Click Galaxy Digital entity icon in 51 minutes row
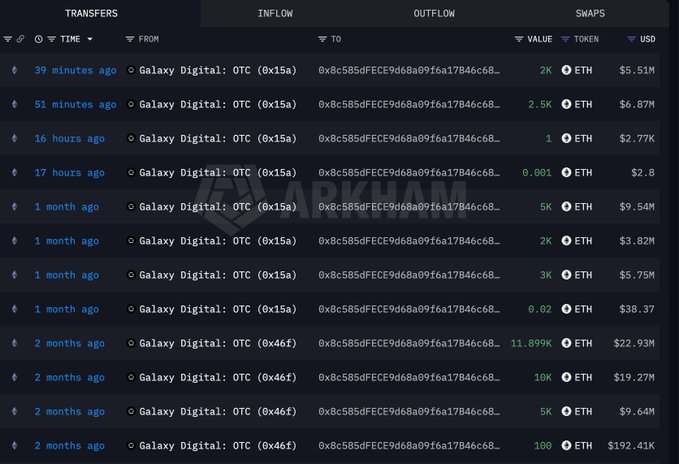 [131, 104]
